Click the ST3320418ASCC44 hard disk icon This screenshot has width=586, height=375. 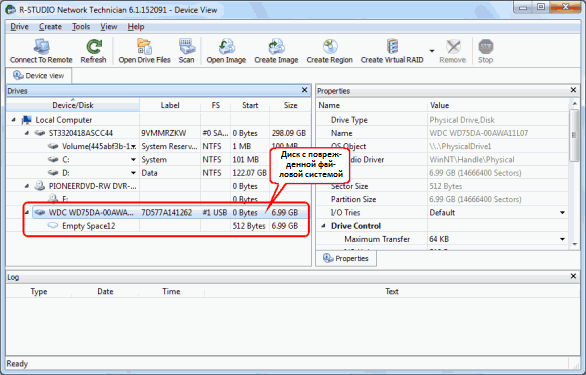(x=40, y=133)
